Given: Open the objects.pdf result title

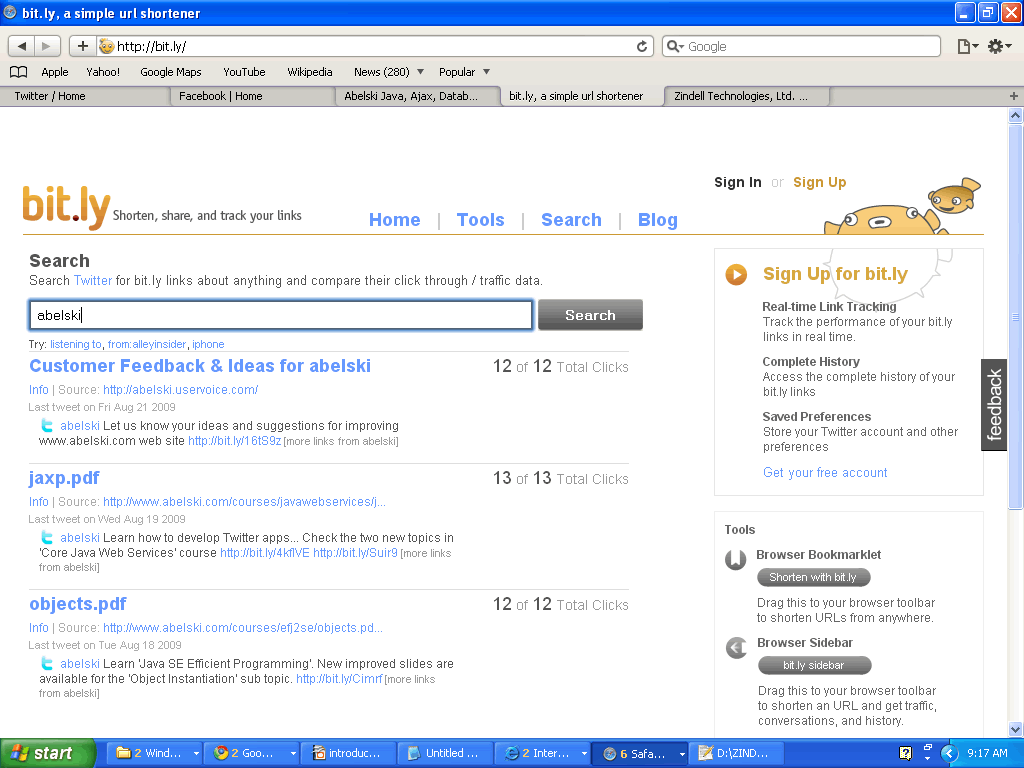Looking at the screenshot, I should [x=78, y=604].
